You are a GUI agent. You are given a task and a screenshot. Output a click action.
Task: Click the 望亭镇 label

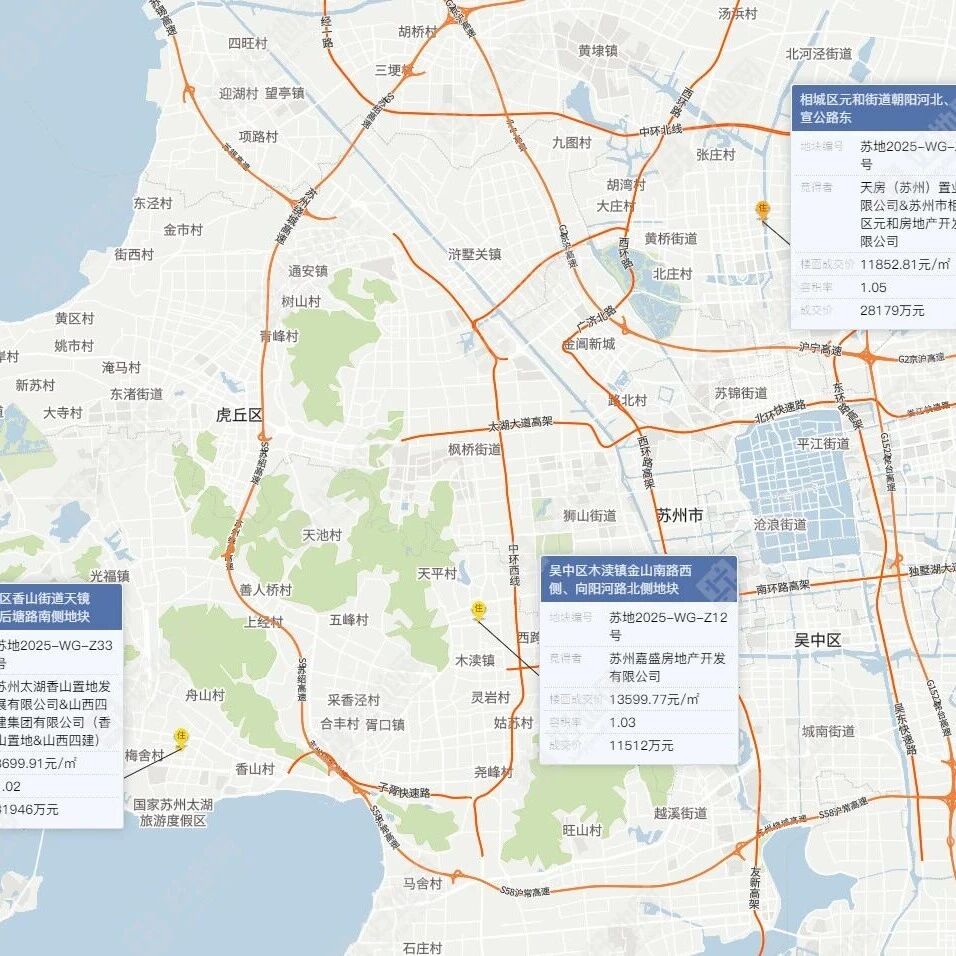285,93
